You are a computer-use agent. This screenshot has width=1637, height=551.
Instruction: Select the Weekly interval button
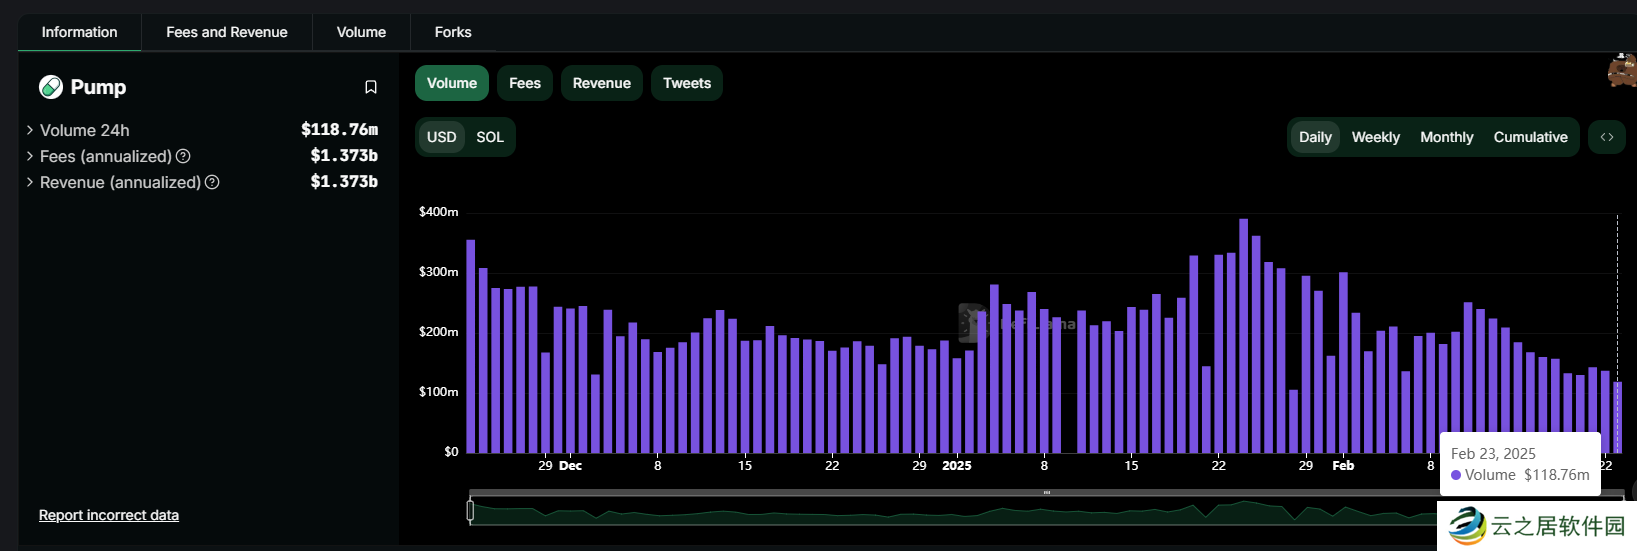[x=1375, y=137]
